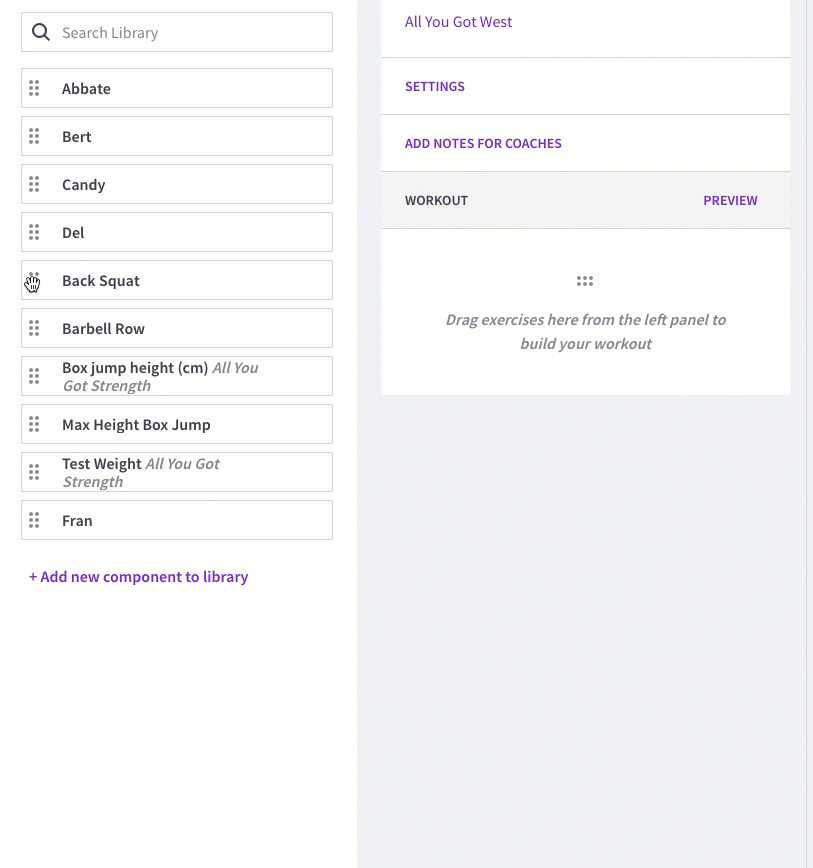Click the WORKOUT section header

tap(436, 200)
